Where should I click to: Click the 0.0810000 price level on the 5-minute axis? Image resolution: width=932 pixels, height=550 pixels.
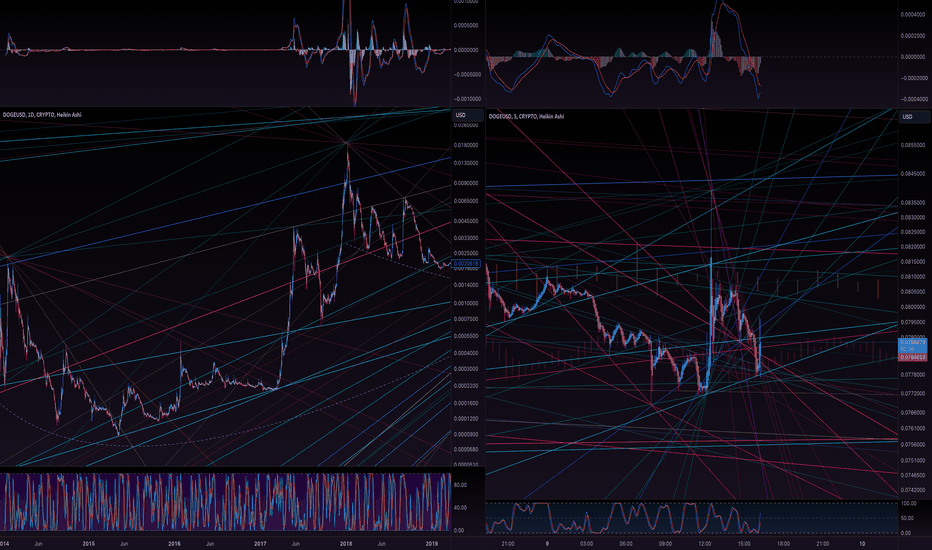[913, 276]
